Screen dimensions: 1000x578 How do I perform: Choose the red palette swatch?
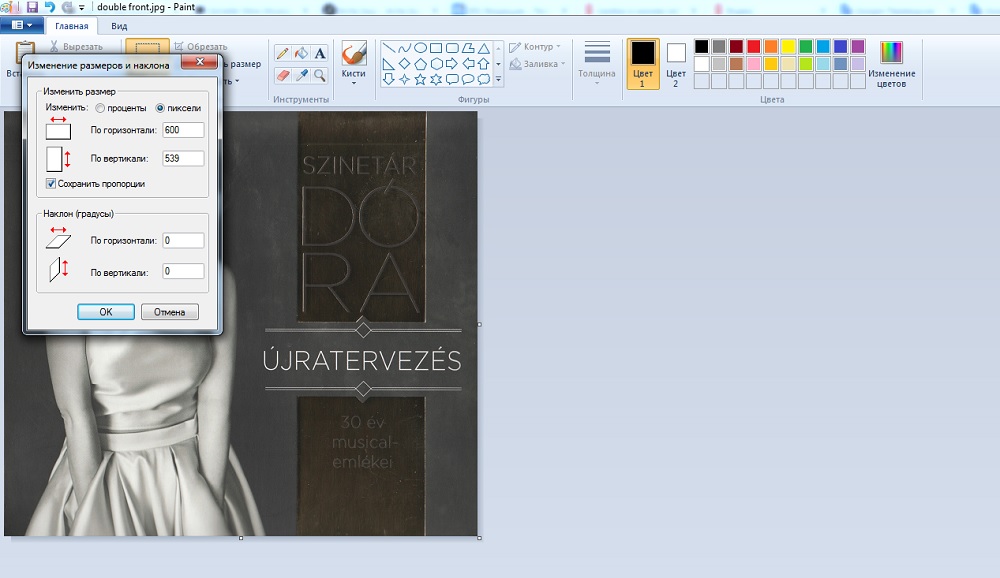[754, 46]
